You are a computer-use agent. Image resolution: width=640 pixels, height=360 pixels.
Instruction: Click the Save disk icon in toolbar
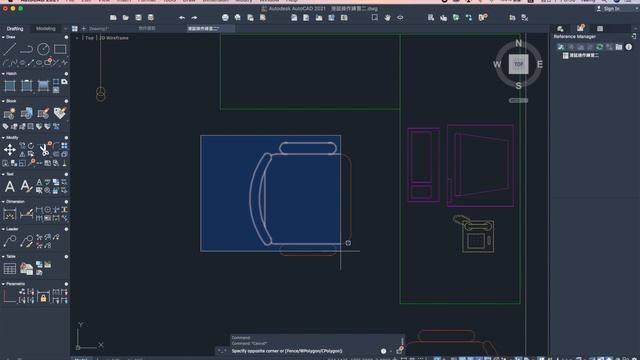tap(138, 18)
